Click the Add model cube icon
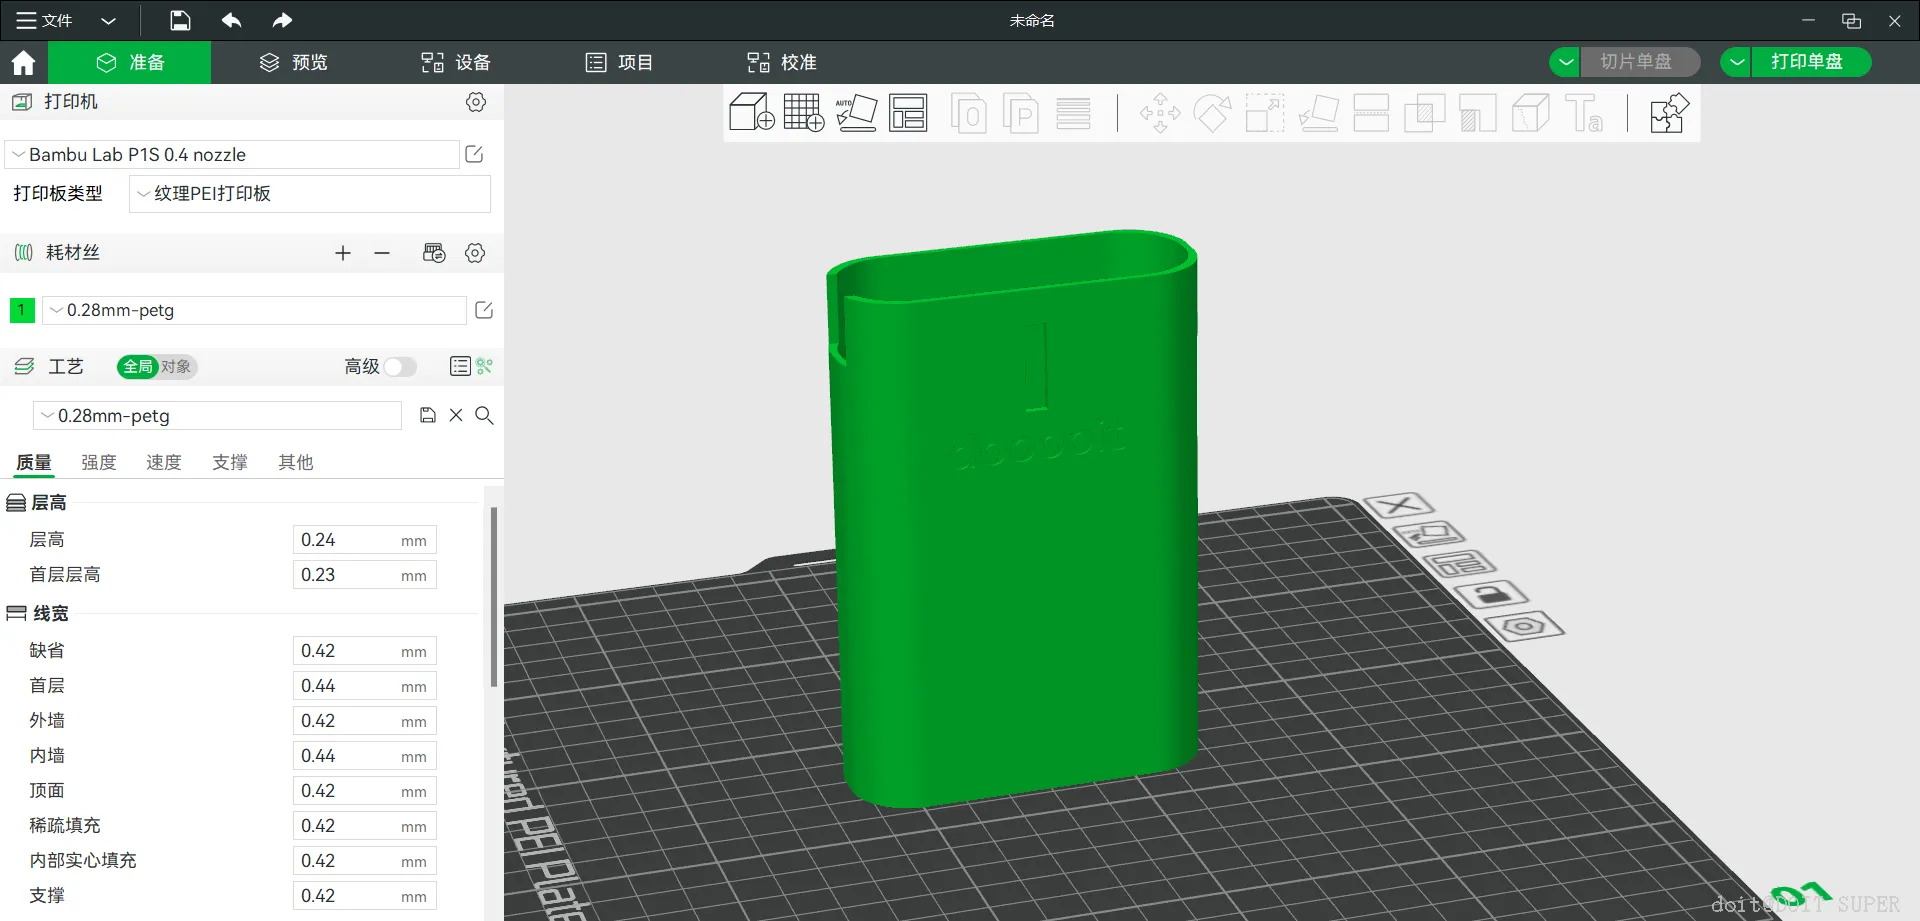The height and width of the screenshot is (921, 1920). pyautogui.click(x=751, y=113)
